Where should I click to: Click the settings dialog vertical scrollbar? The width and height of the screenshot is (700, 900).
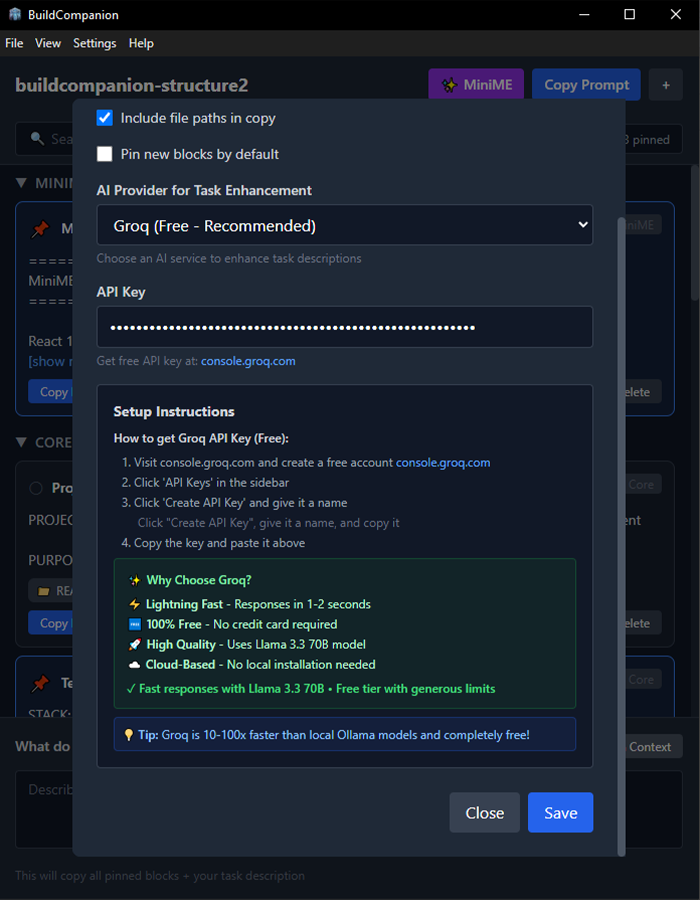tap(620, 537)
